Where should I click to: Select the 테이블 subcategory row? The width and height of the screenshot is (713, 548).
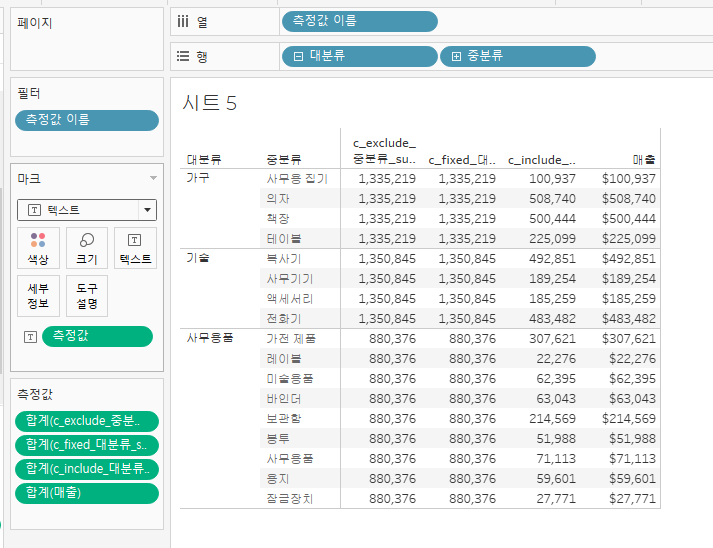pos(284,239)
